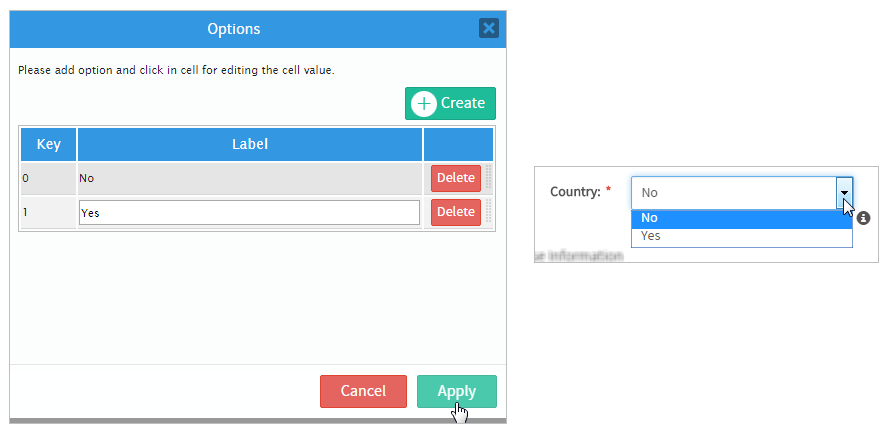Click key cell 0 in first row
889x435 pixels.
click(x=48, y=178)
